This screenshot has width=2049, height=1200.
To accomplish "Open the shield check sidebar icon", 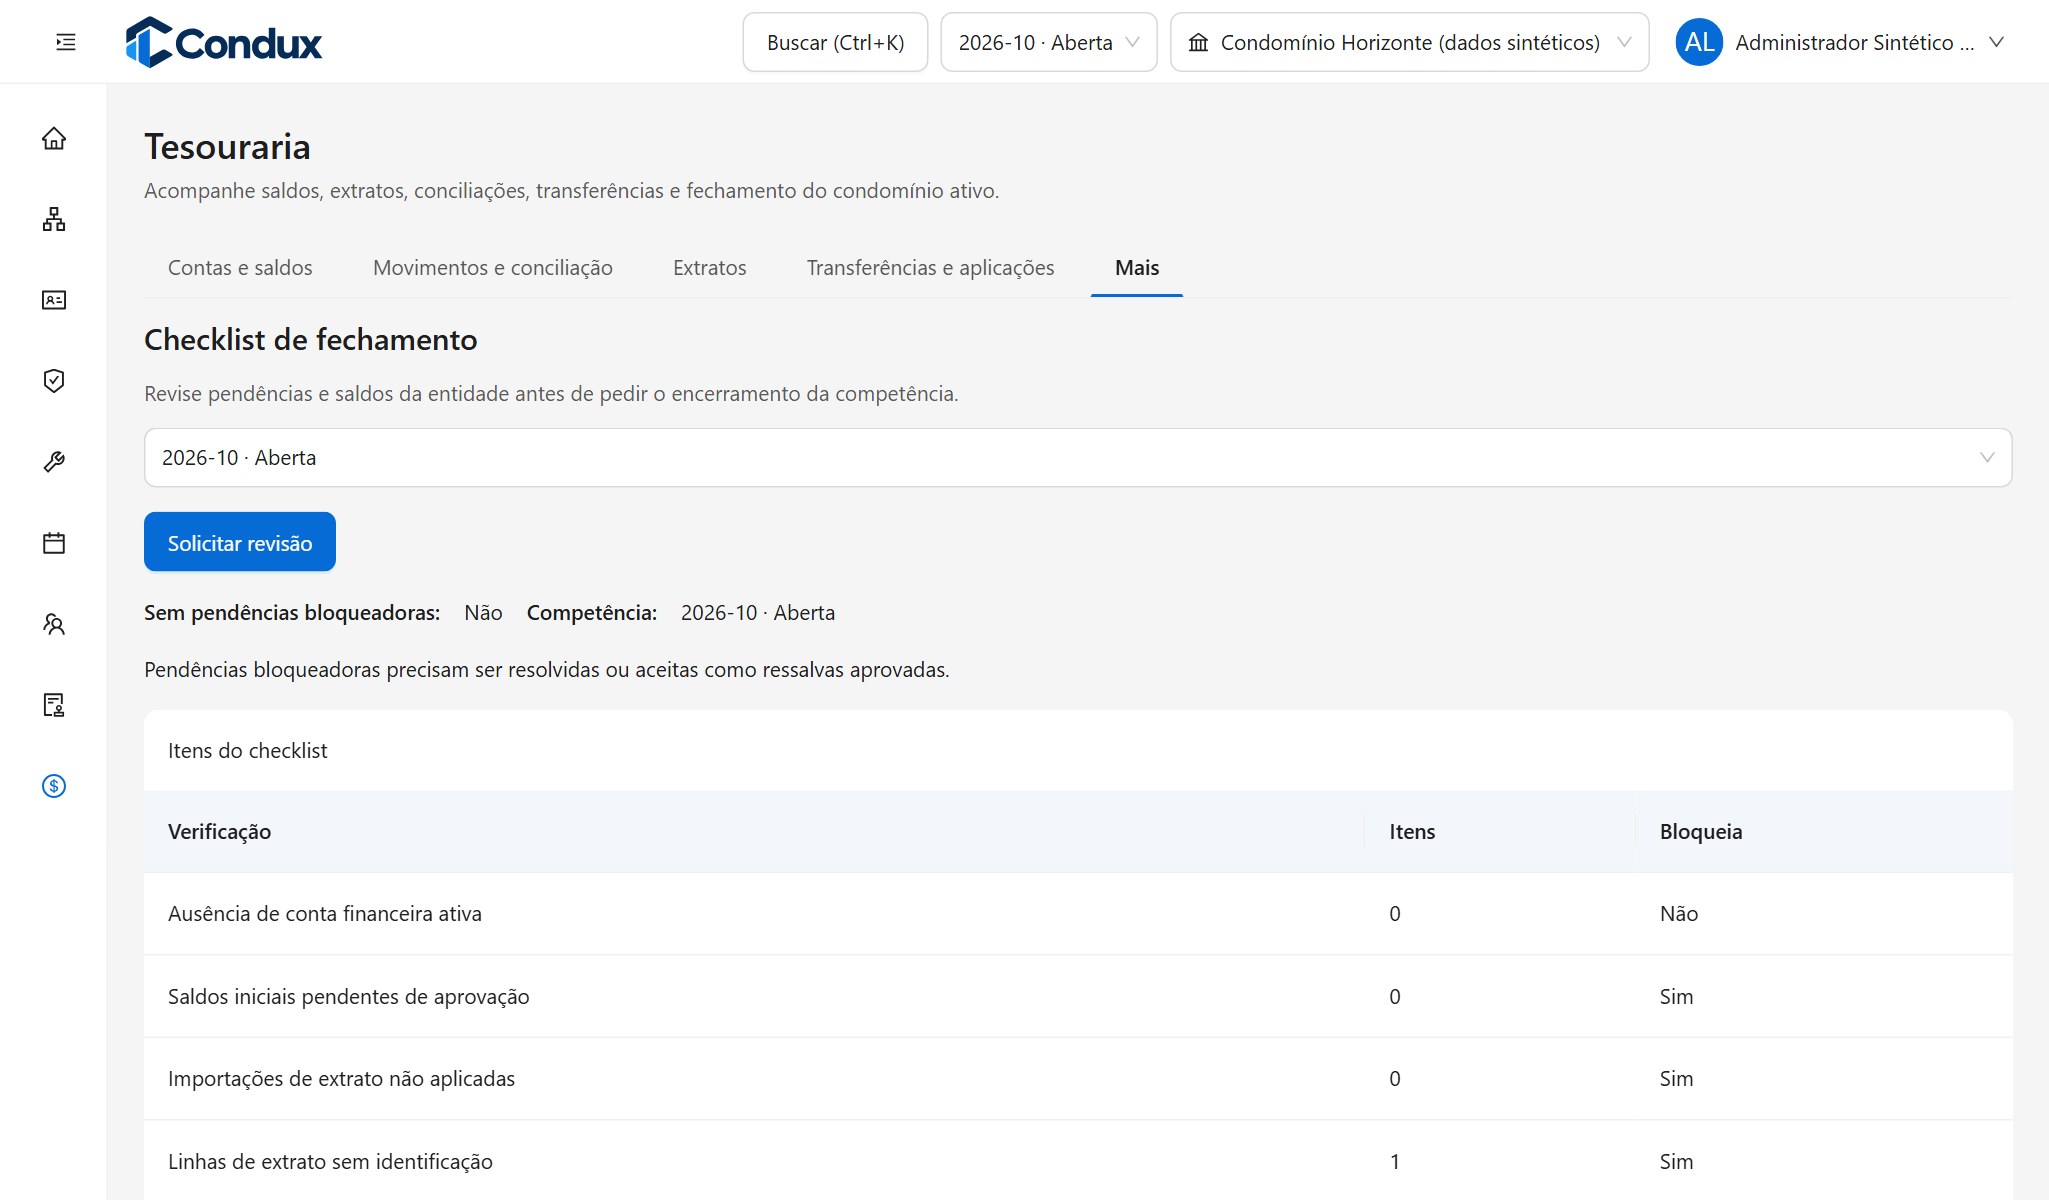I will click(54, 381).
